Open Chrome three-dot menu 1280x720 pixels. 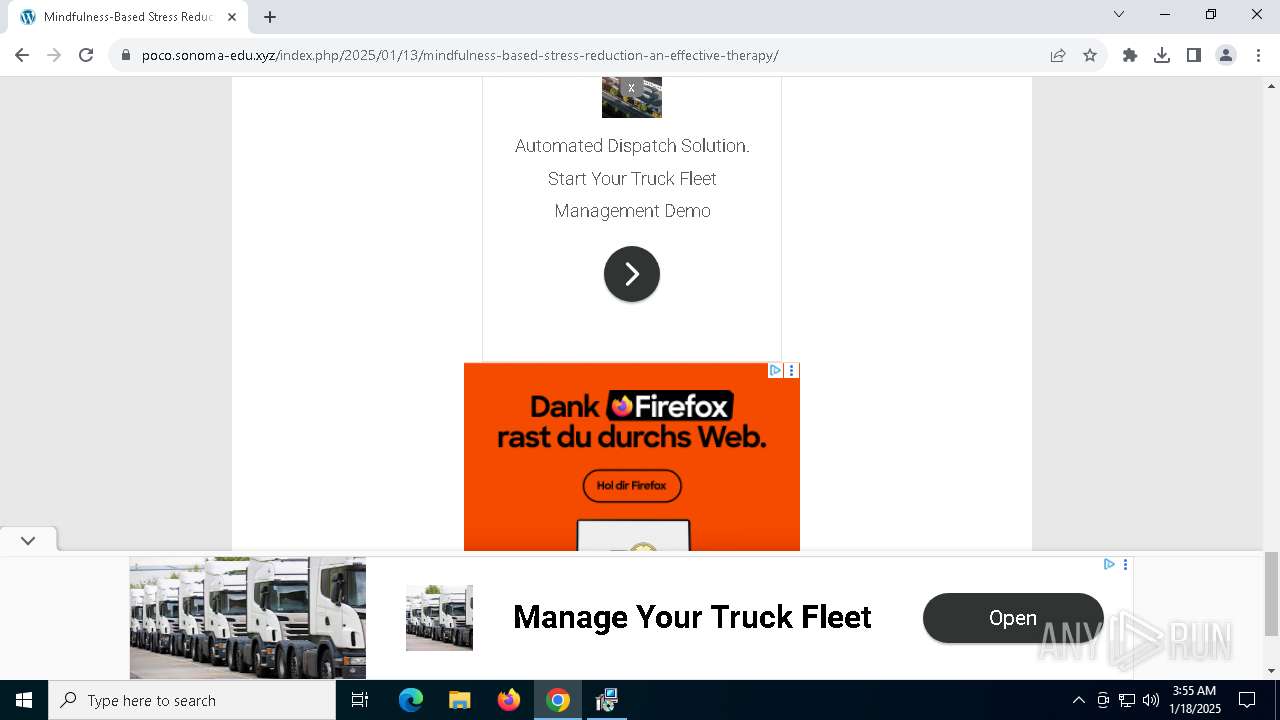(x=1258, y=55)
